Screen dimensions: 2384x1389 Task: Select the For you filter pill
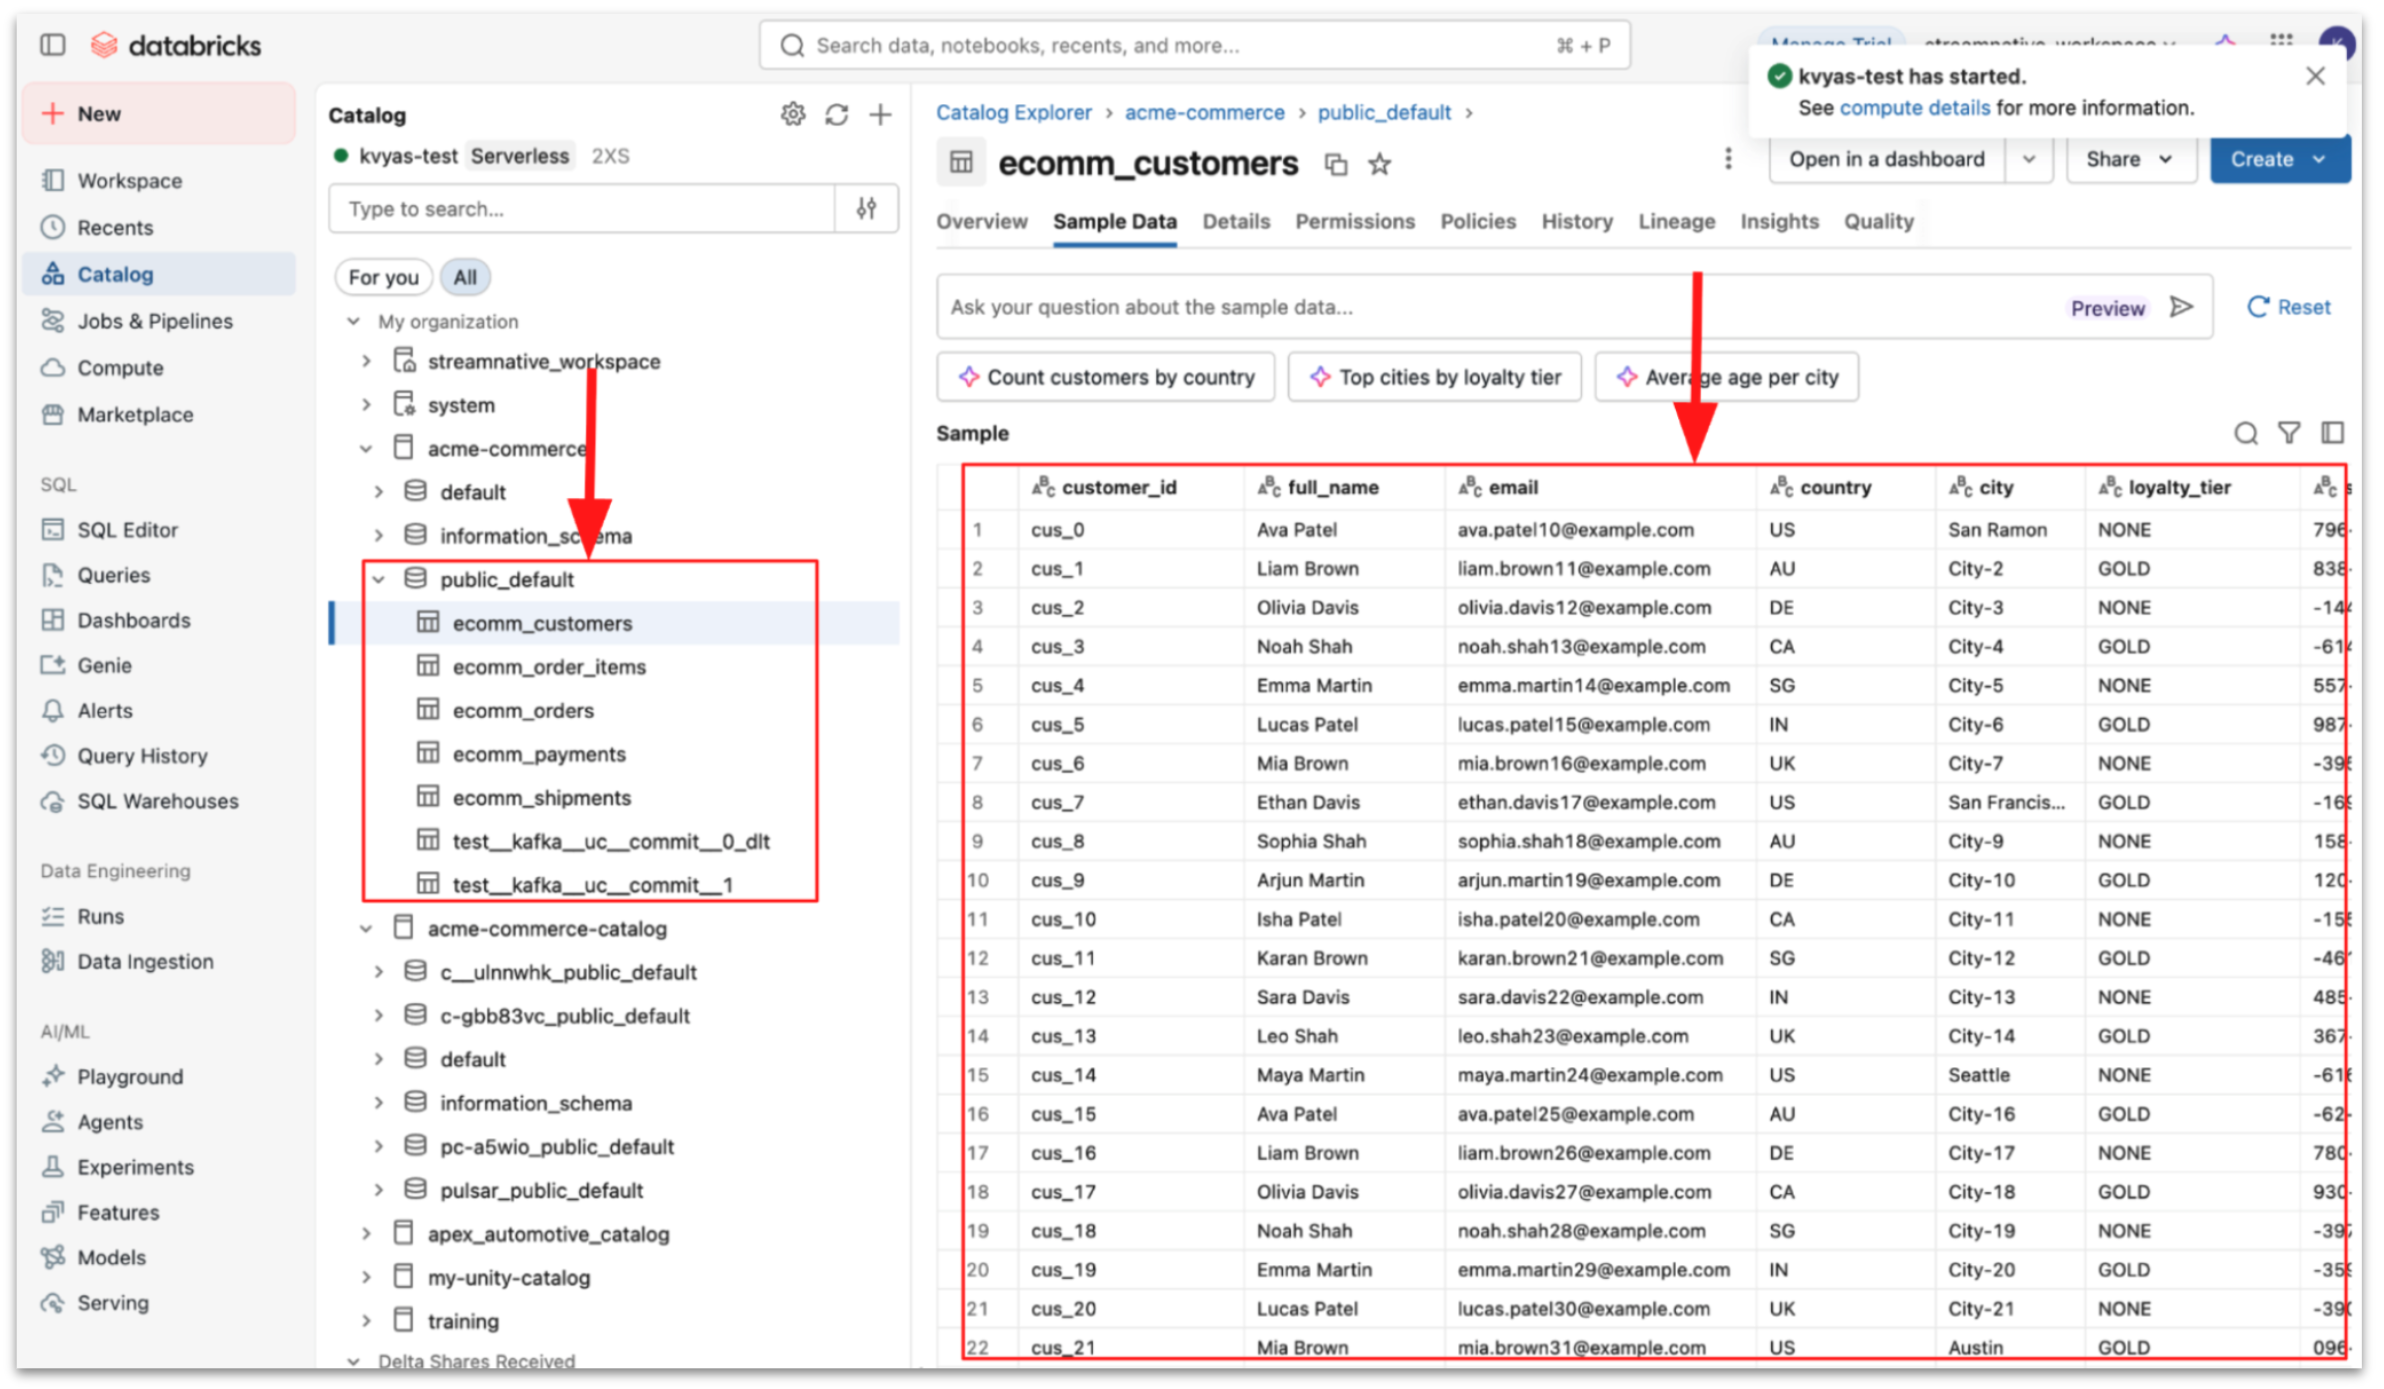click(x=383, y=277)
